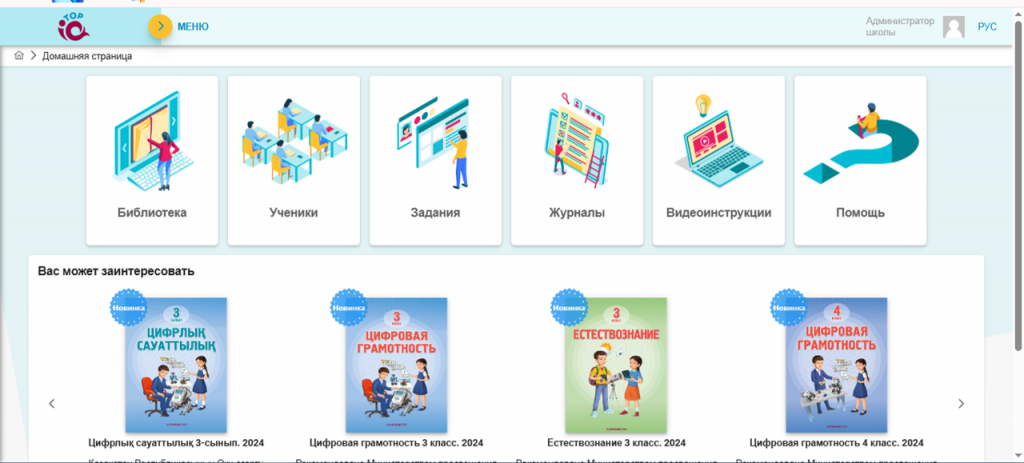Click the TOP IQ logo
Image resolution: width=1024 pixels, height=463 pixels.
(x=76, y=27)
